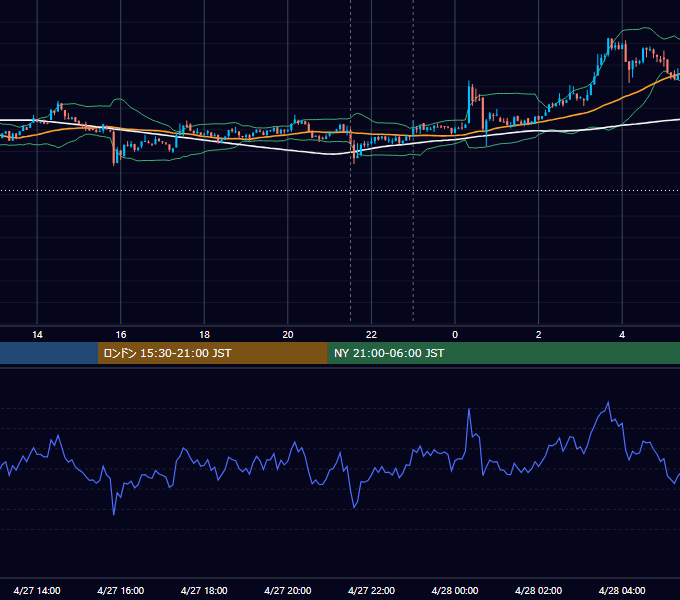Click the 4/27 16:00 date label

click(121, 590)
